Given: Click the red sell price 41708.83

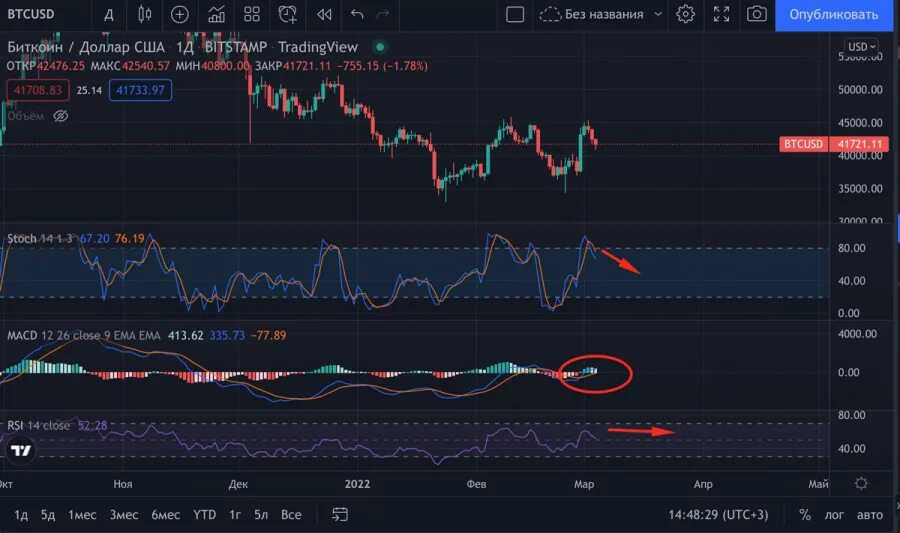Looking at the screenshot, I should [x=38, y=90].
